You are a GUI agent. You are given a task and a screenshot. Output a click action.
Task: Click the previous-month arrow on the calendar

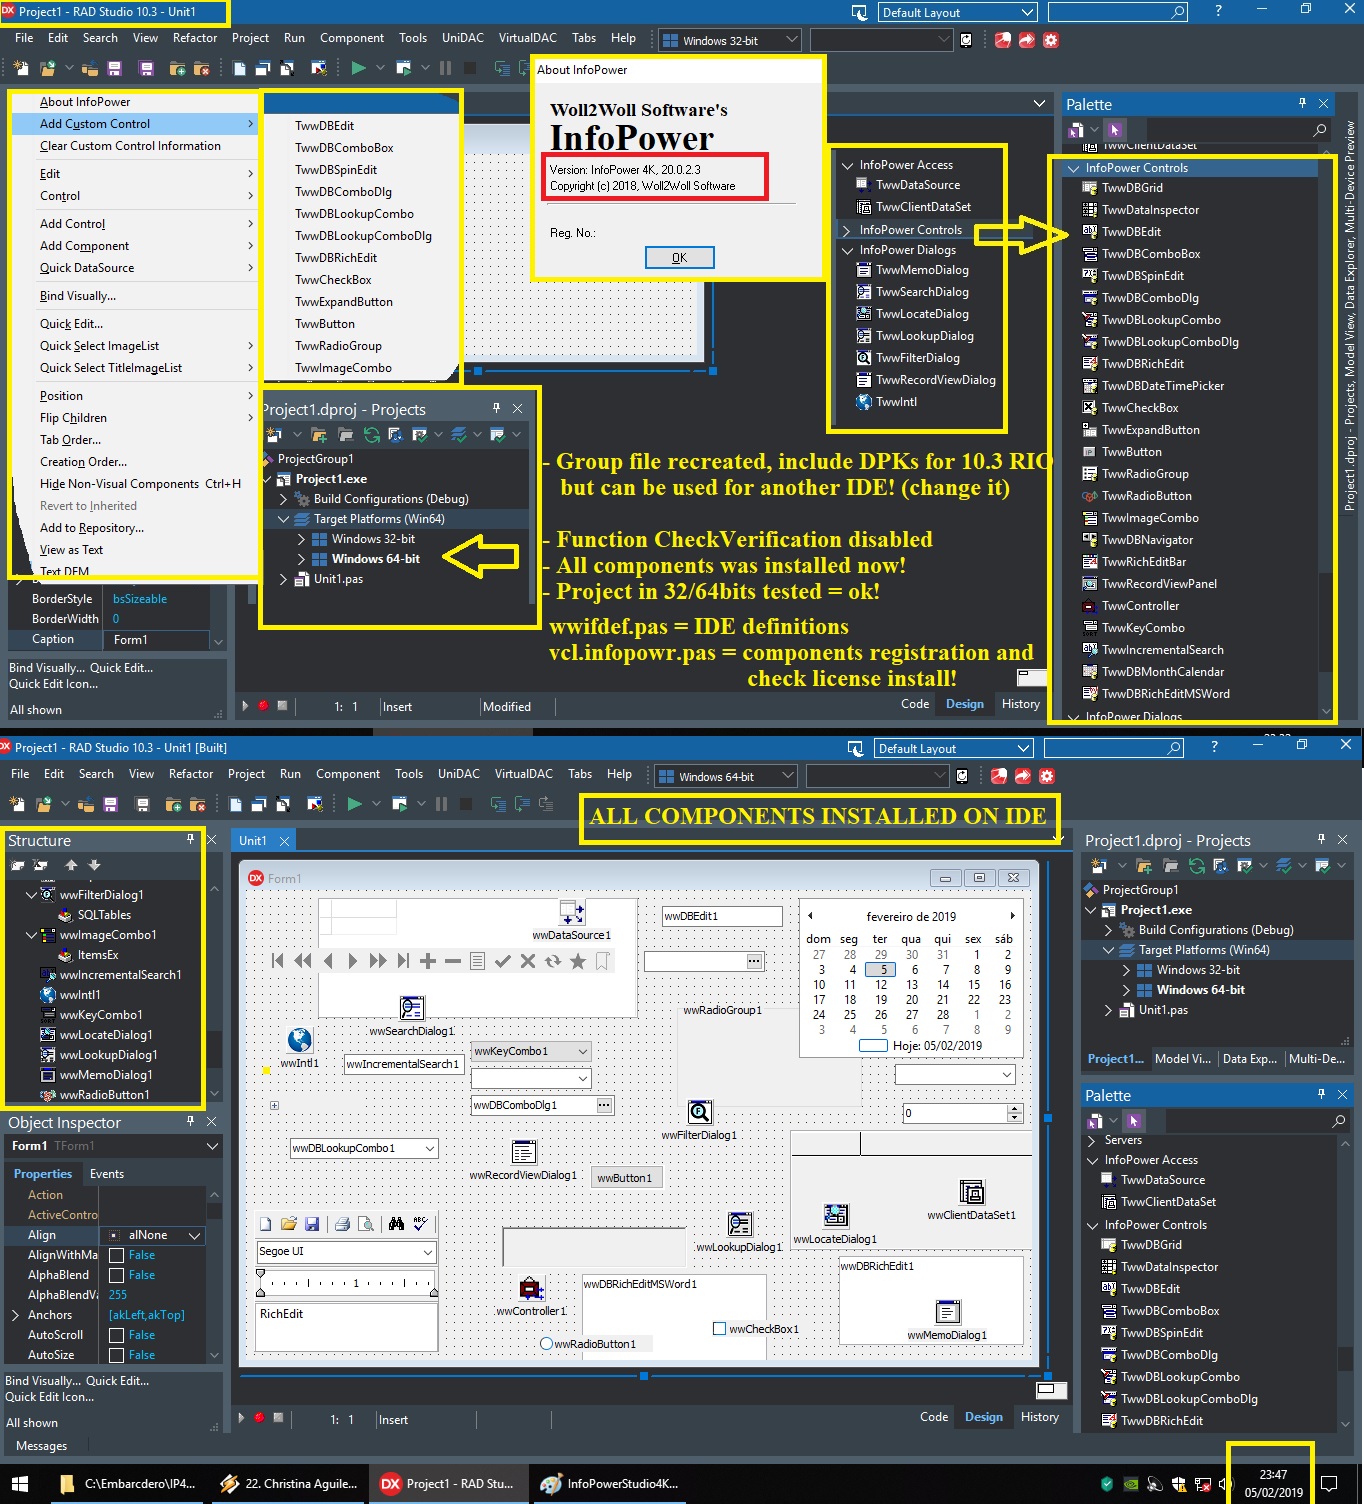[x=810, y=916]
